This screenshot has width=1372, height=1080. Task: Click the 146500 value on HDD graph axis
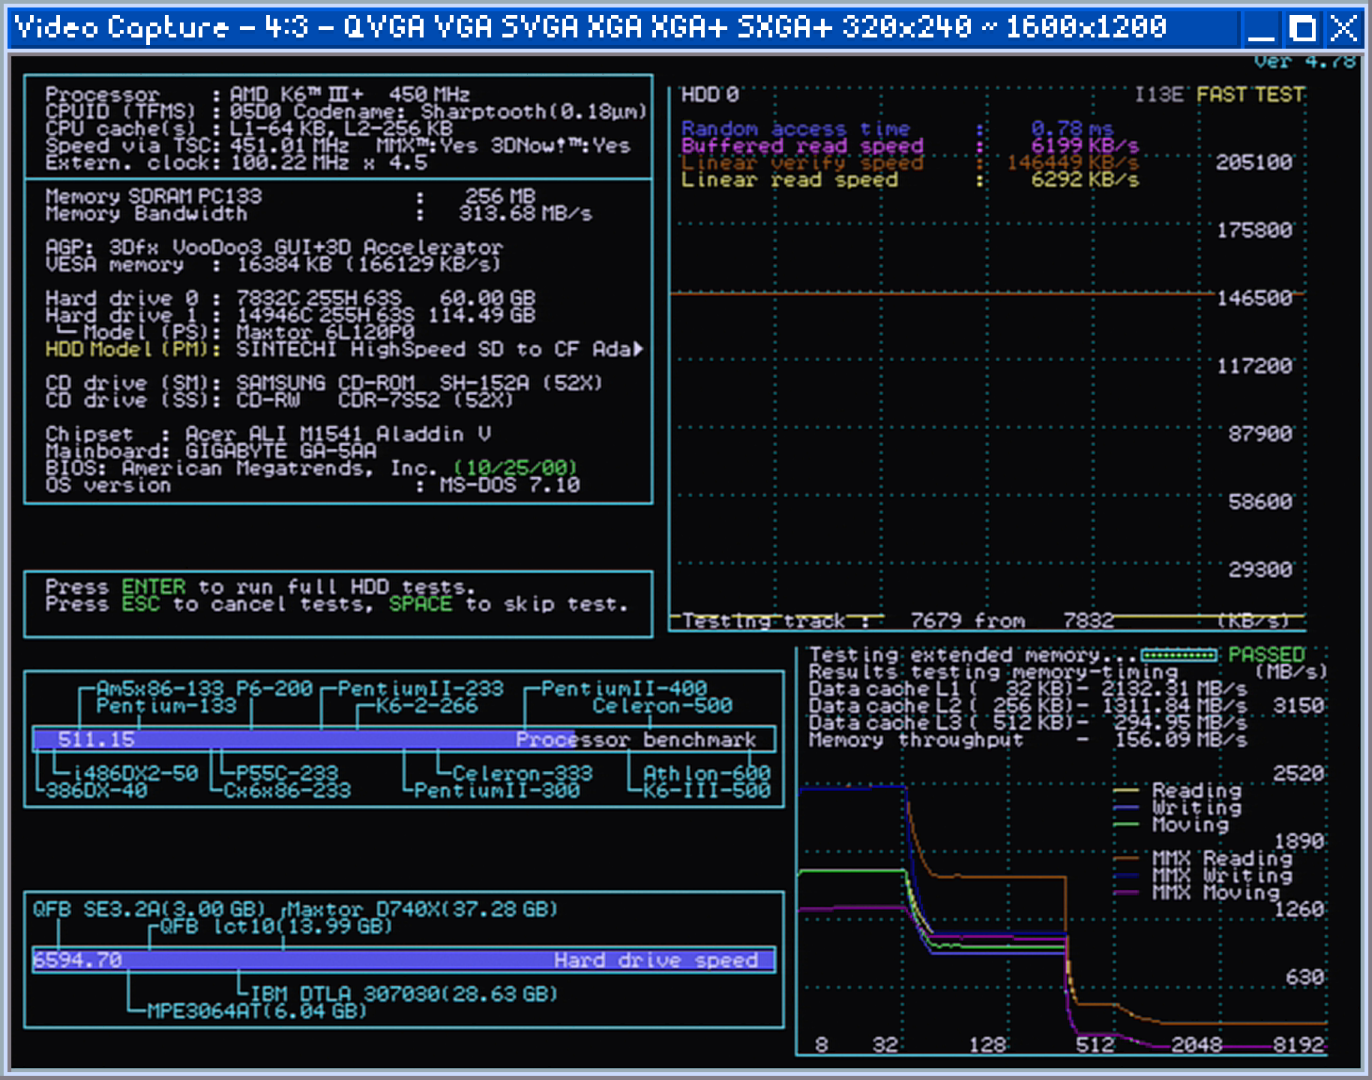pyautogui.click(x=1254, y=298)
